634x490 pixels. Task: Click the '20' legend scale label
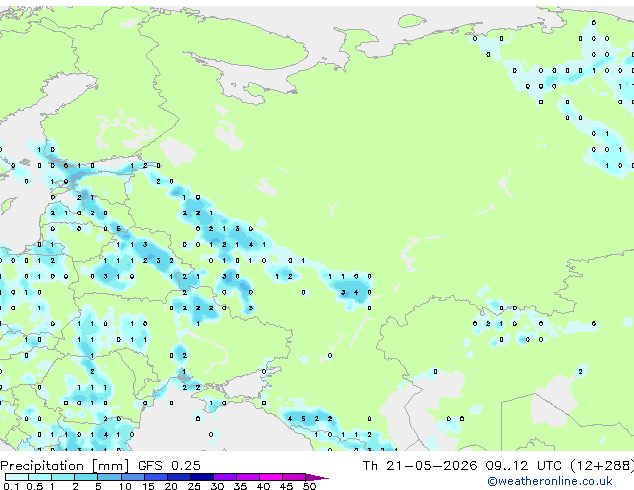[171, 486]
